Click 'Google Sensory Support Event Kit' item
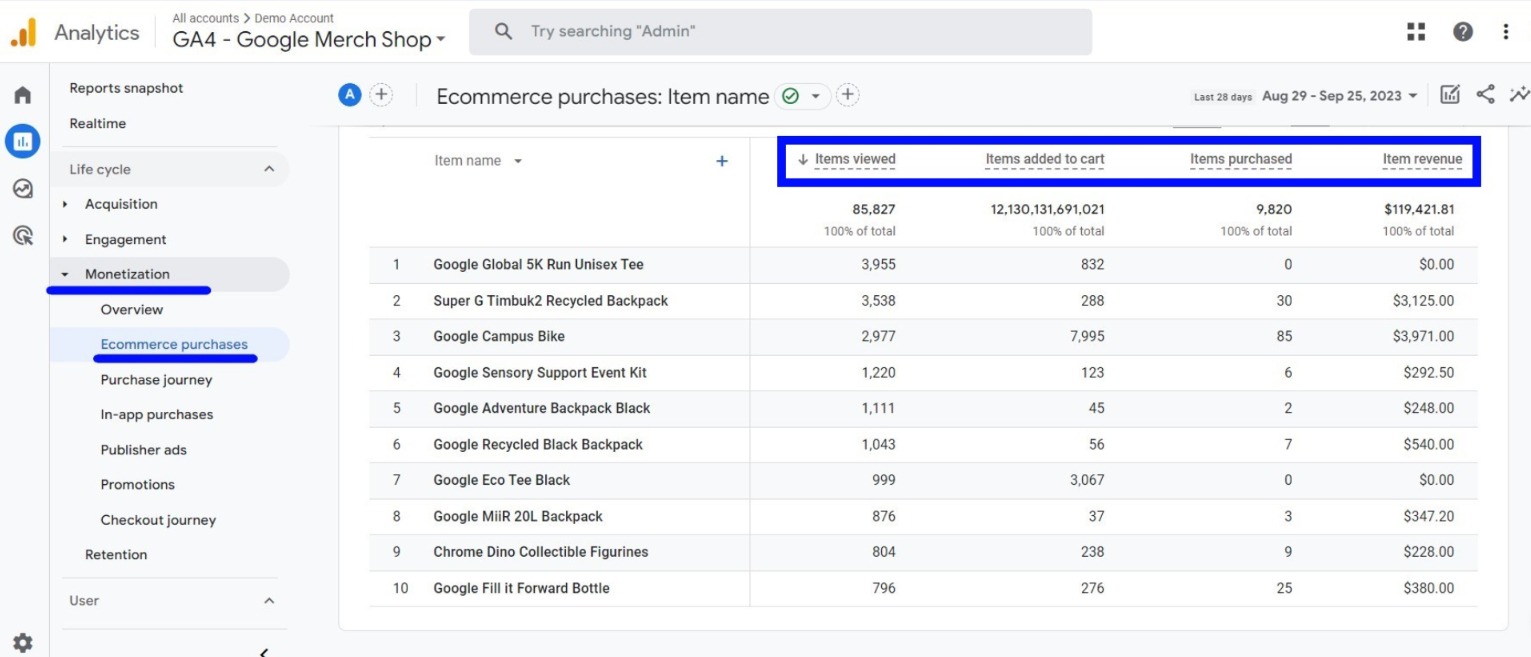This screenshot has width=1531, height=657. [540, 373]
